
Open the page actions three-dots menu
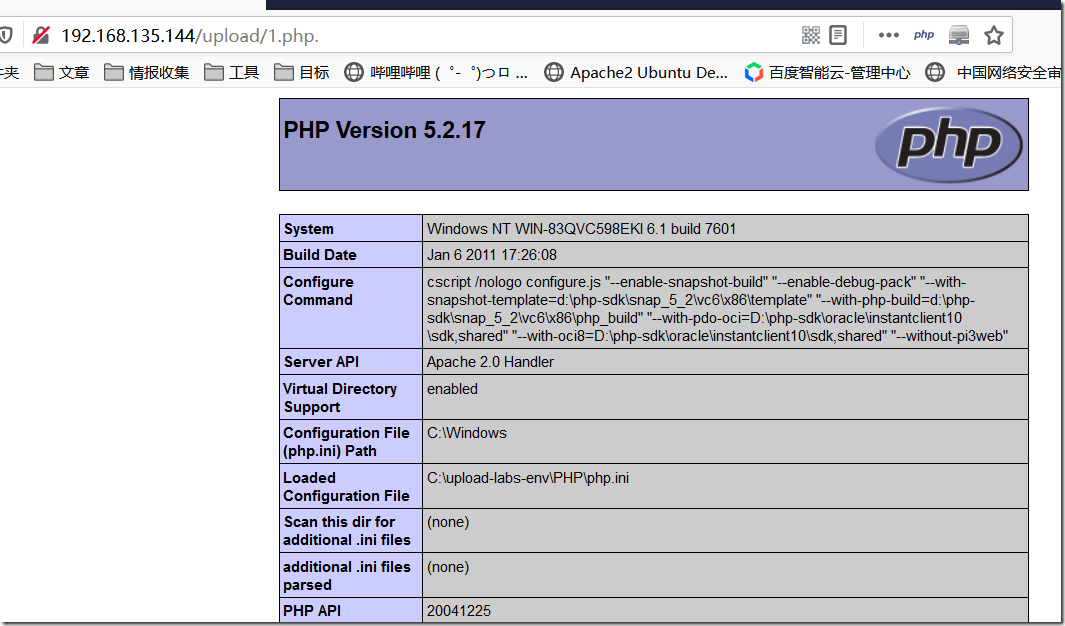[888, 35]
